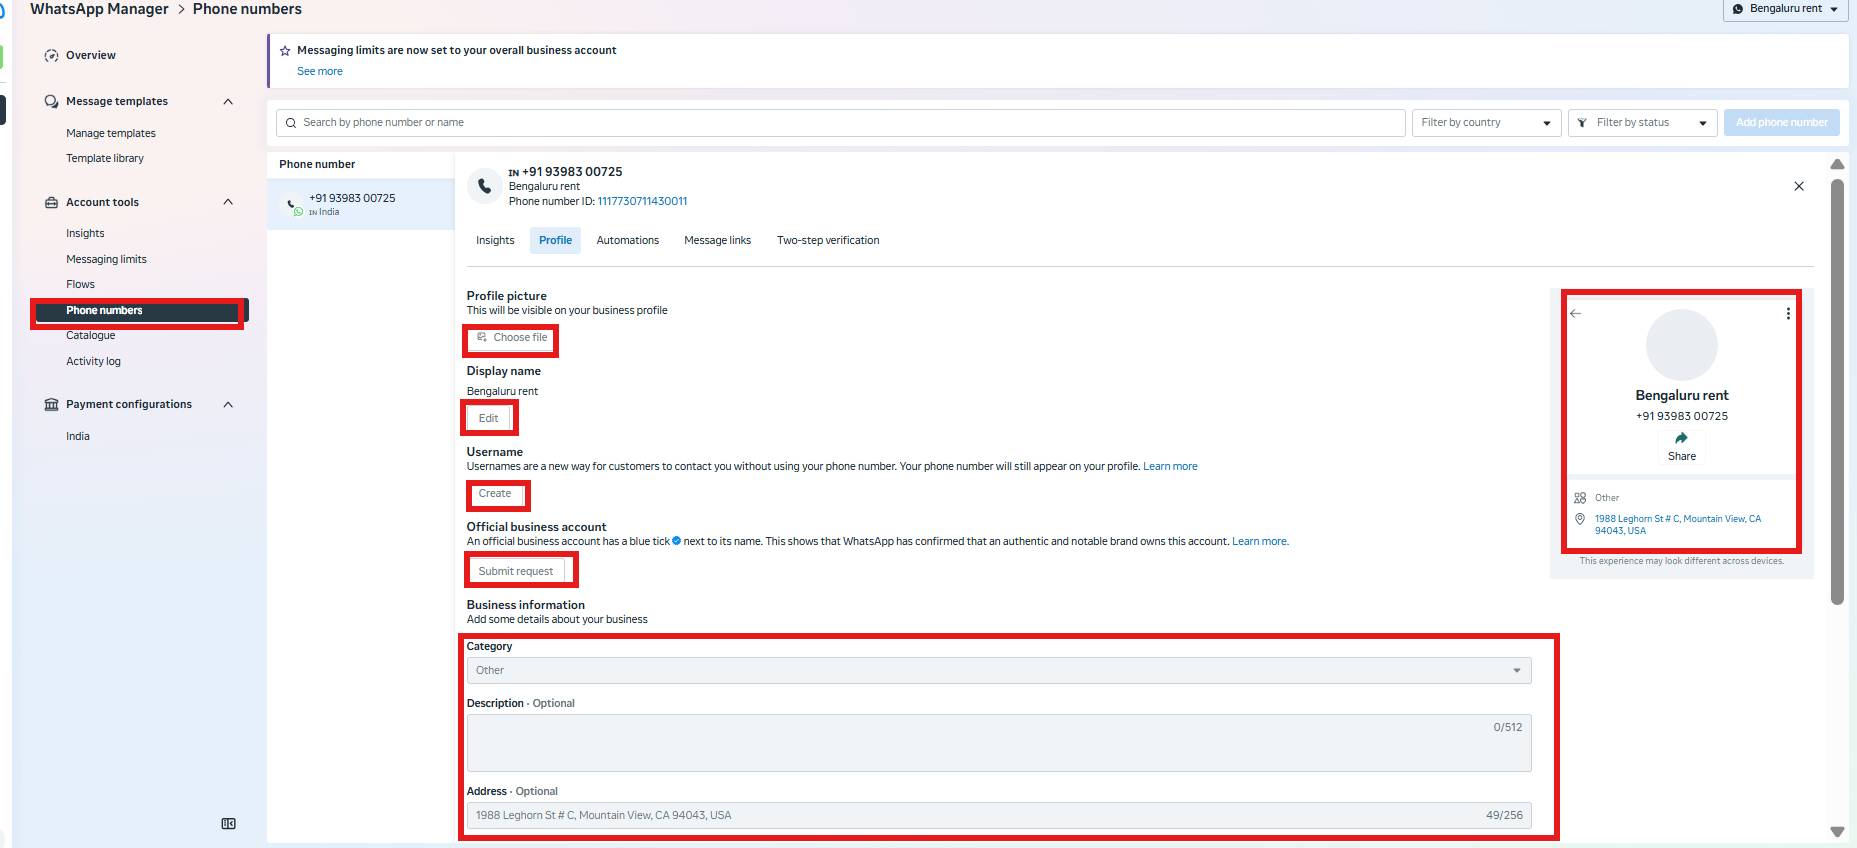Click the search magnifier icon
Image resolution: width=1857 pixels, height=848 pixels.
[x=291, y=123]
